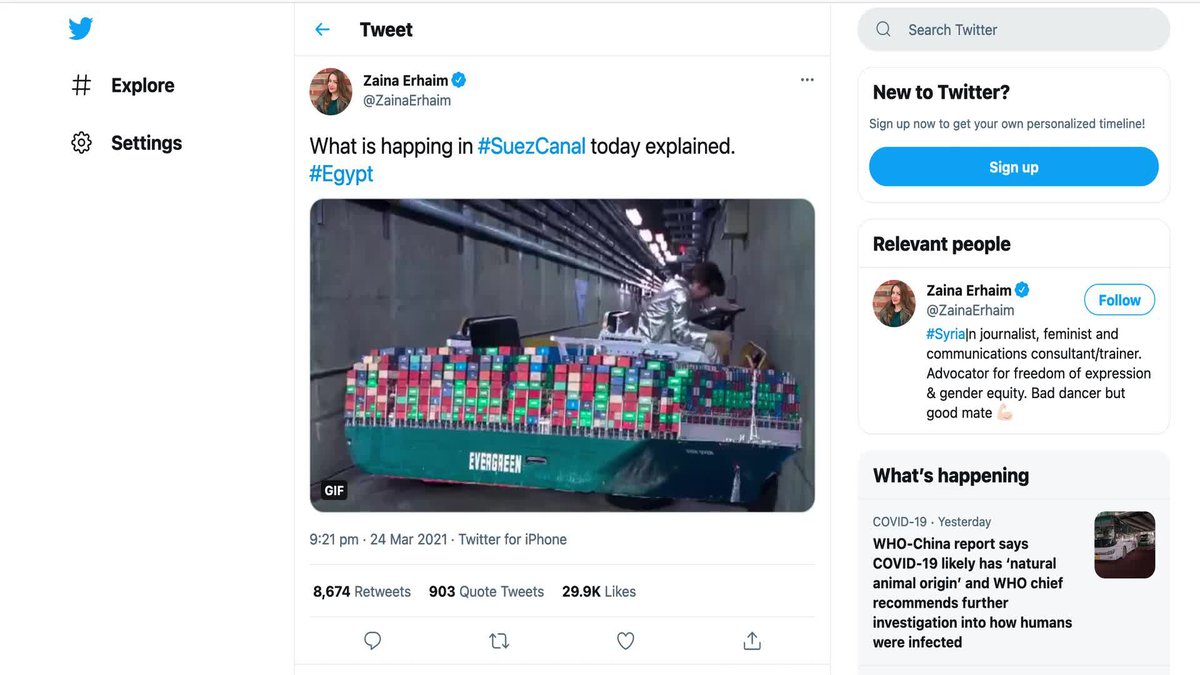Open the tweet options ellipsis menu

[807, 79]
